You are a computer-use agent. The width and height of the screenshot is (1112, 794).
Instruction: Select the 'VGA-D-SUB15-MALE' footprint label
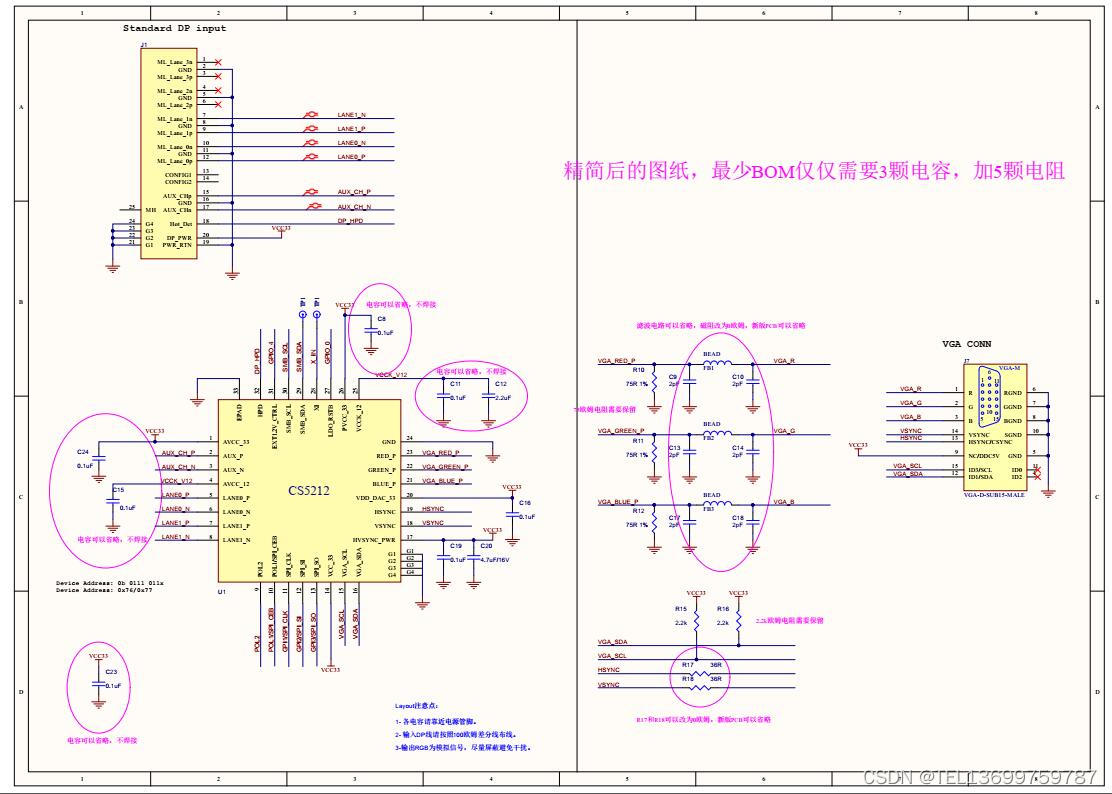pos(994,495)
